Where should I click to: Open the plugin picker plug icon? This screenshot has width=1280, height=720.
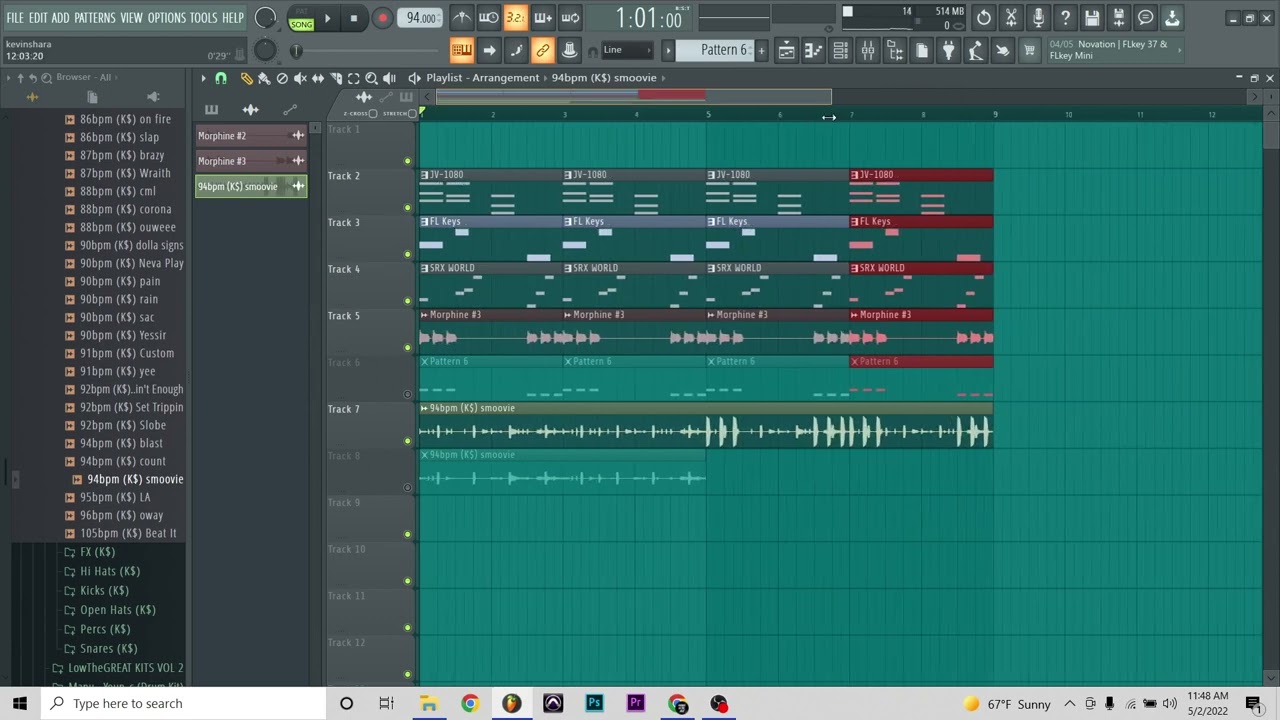[x=949, y=50]
